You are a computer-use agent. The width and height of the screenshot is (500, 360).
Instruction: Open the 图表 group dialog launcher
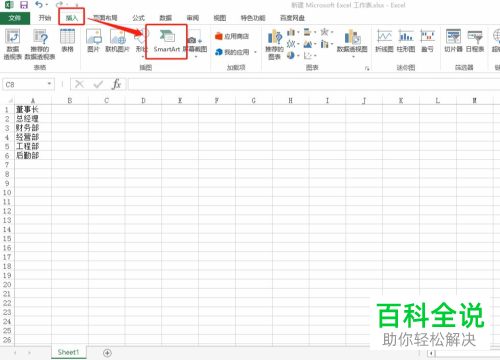(x=367, y=68)
